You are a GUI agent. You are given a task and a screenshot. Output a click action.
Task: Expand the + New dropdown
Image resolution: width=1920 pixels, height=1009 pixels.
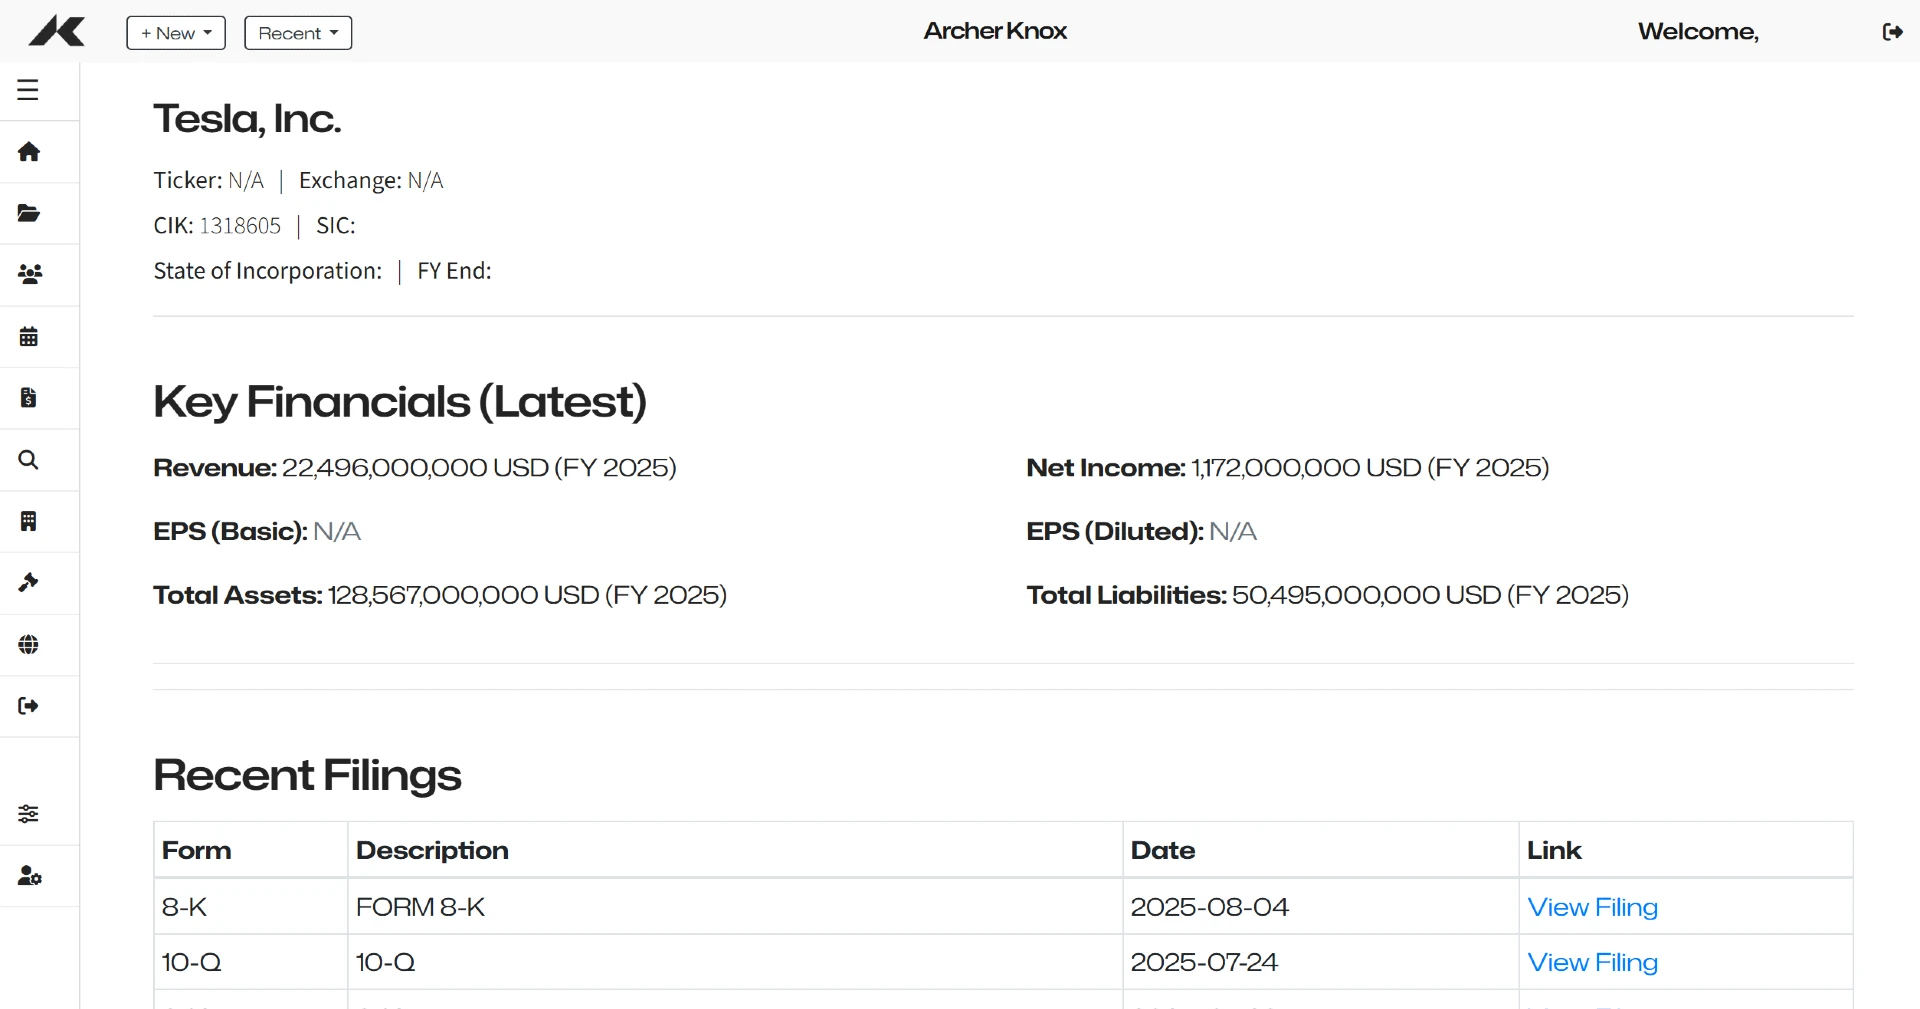[x=176, y=33]
